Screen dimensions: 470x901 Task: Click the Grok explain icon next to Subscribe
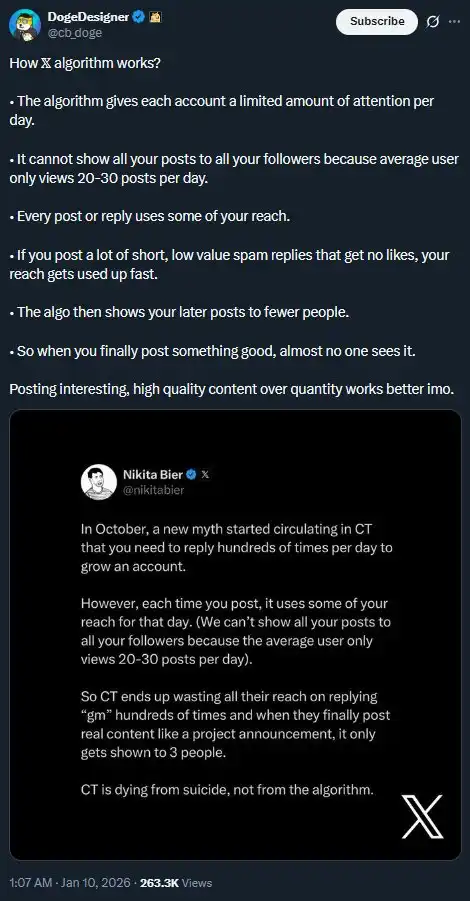pos(433,21)
